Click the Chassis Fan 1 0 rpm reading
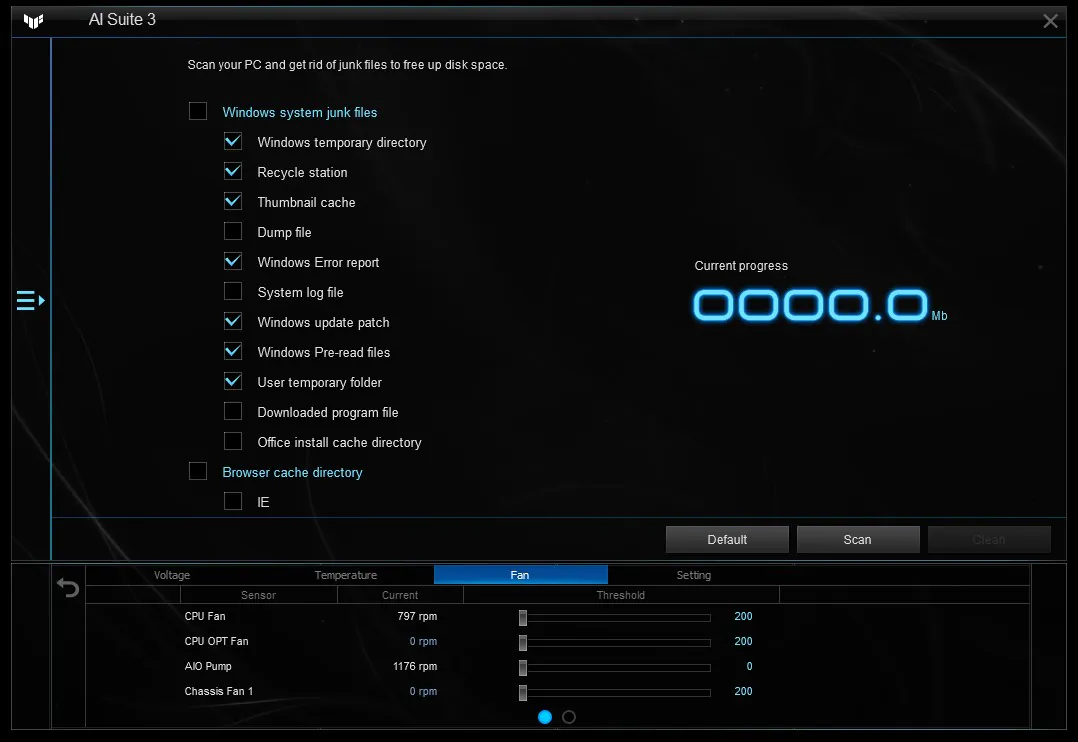 click(424, 691)
